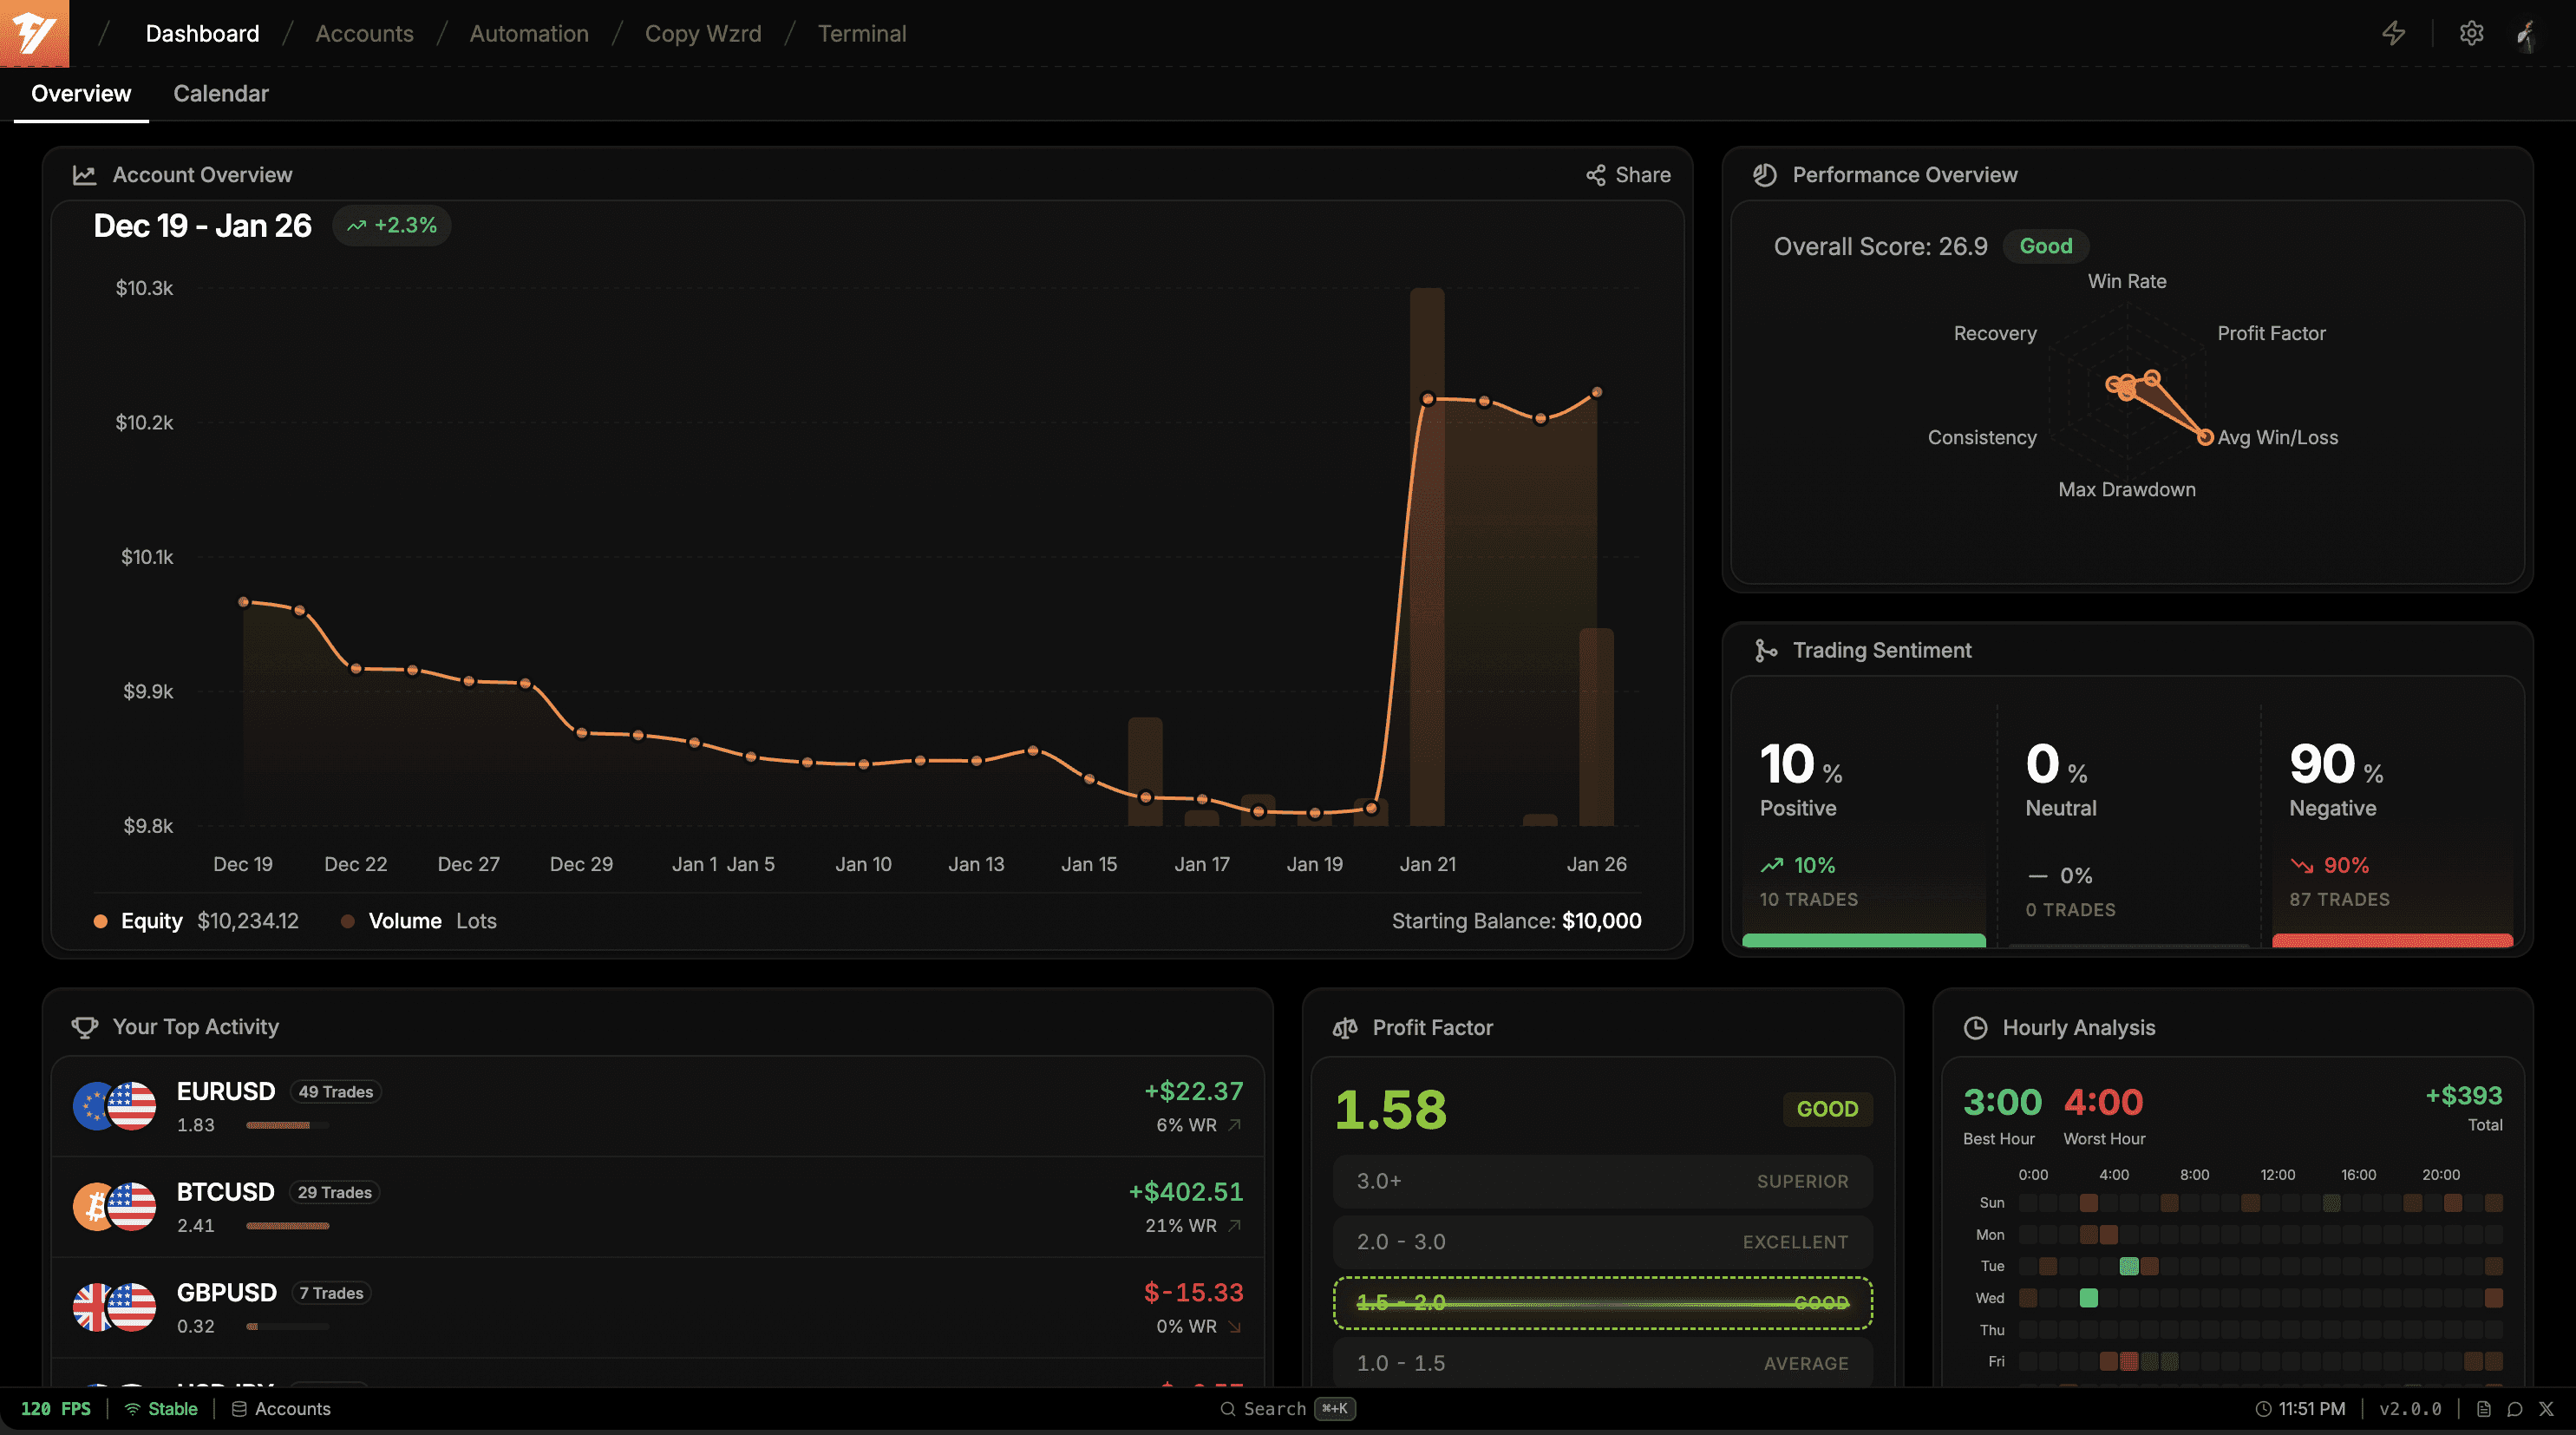Viewport: 2576px width, 1435px height.
Task: Open the Accounts menu in top navigation
Action: tap(364, 34)
